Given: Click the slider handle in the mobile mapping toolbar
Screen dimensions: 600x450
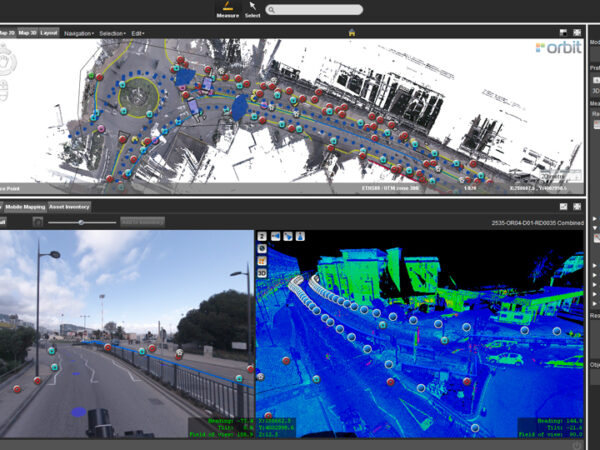Looking at the screenshot, I should (81, 222).
